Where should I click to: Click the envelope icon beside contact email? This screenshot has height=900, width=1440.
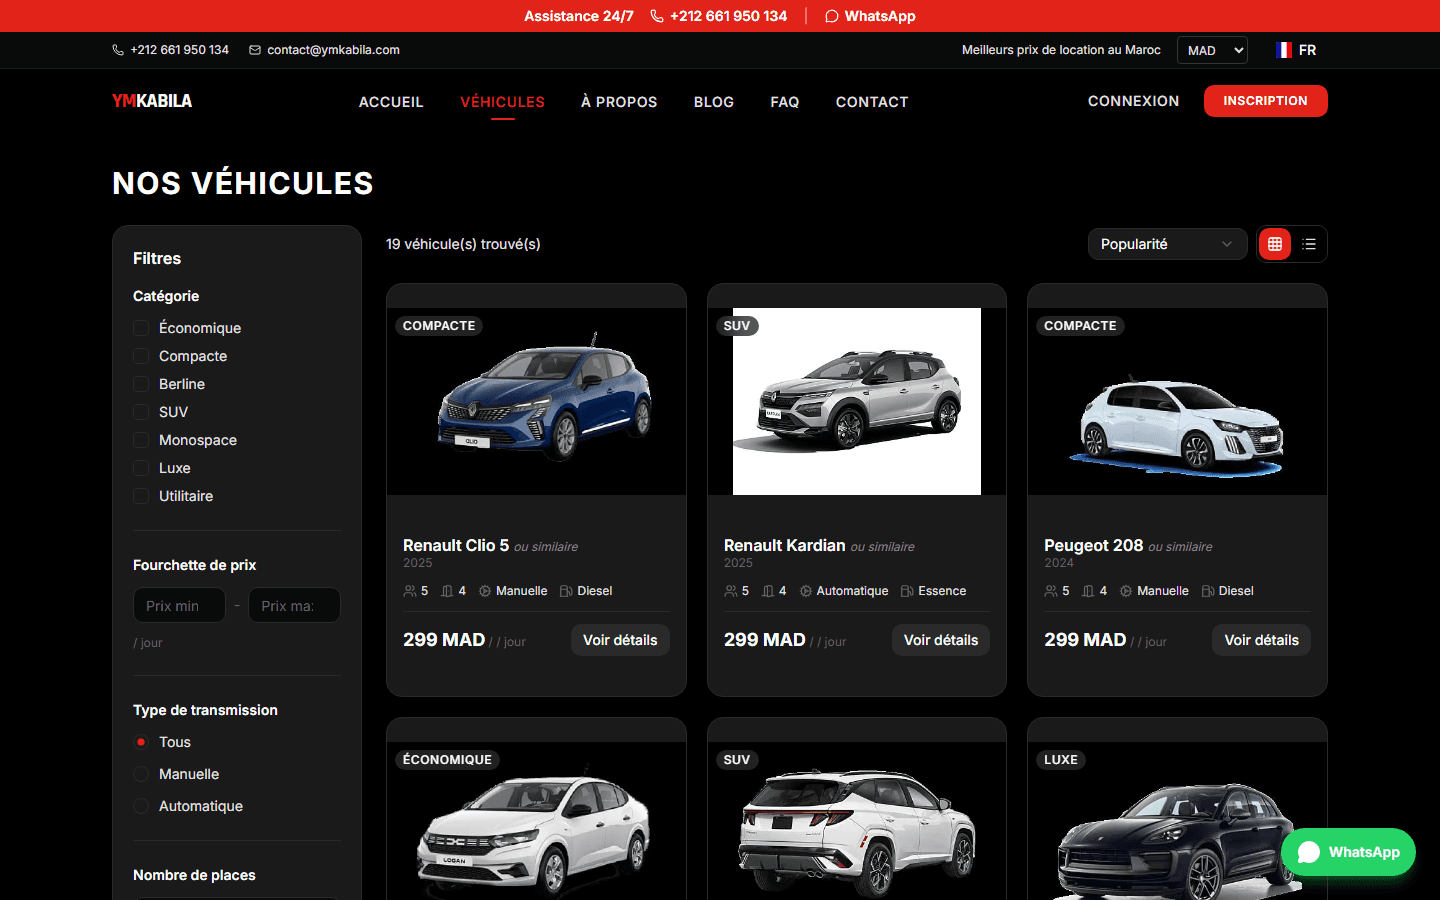tap(255, 50)
